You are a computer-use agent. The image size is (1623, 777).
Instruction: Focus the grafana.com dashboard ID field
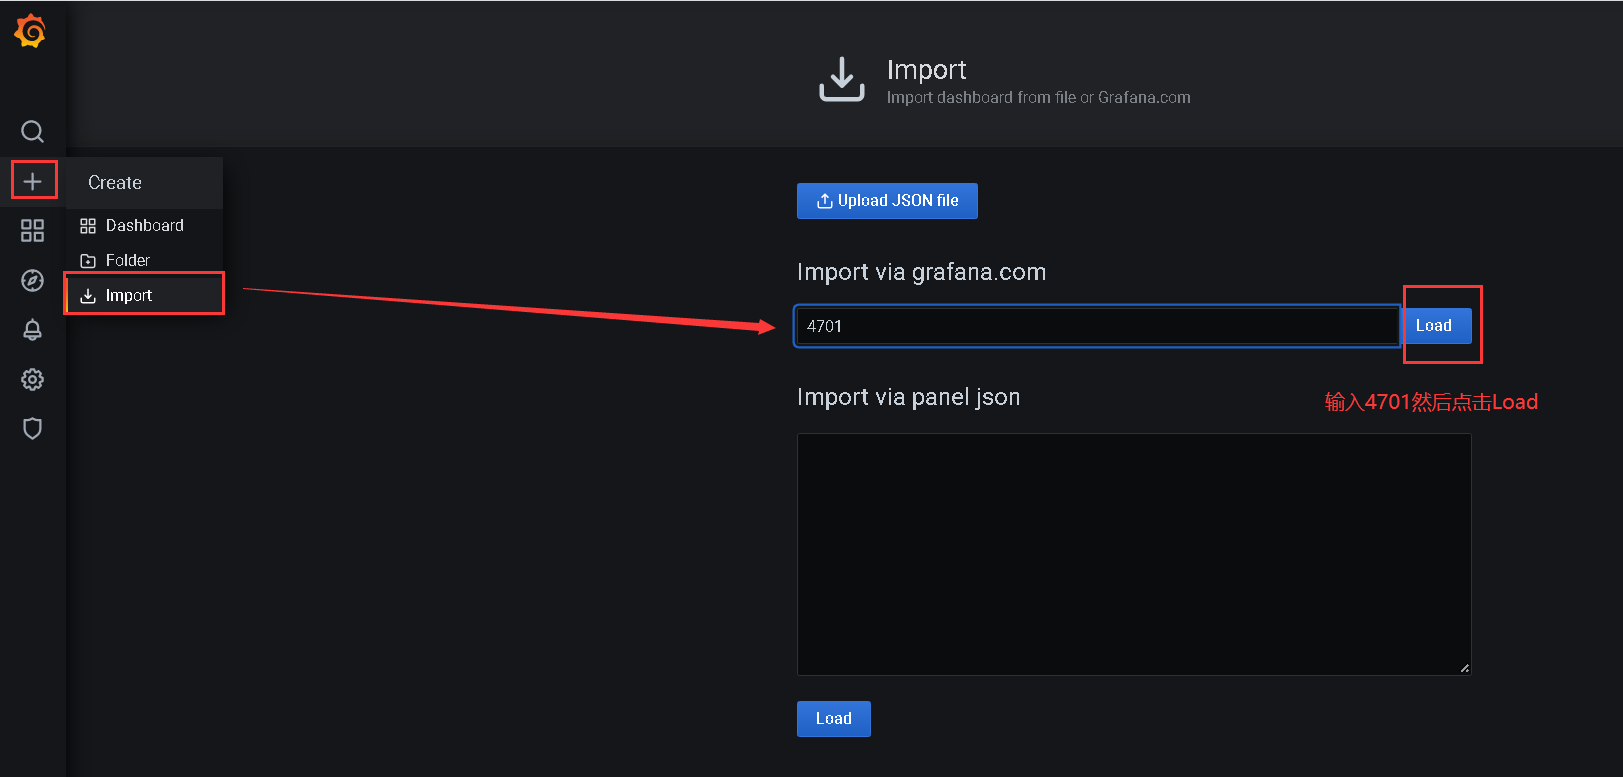1097,326
